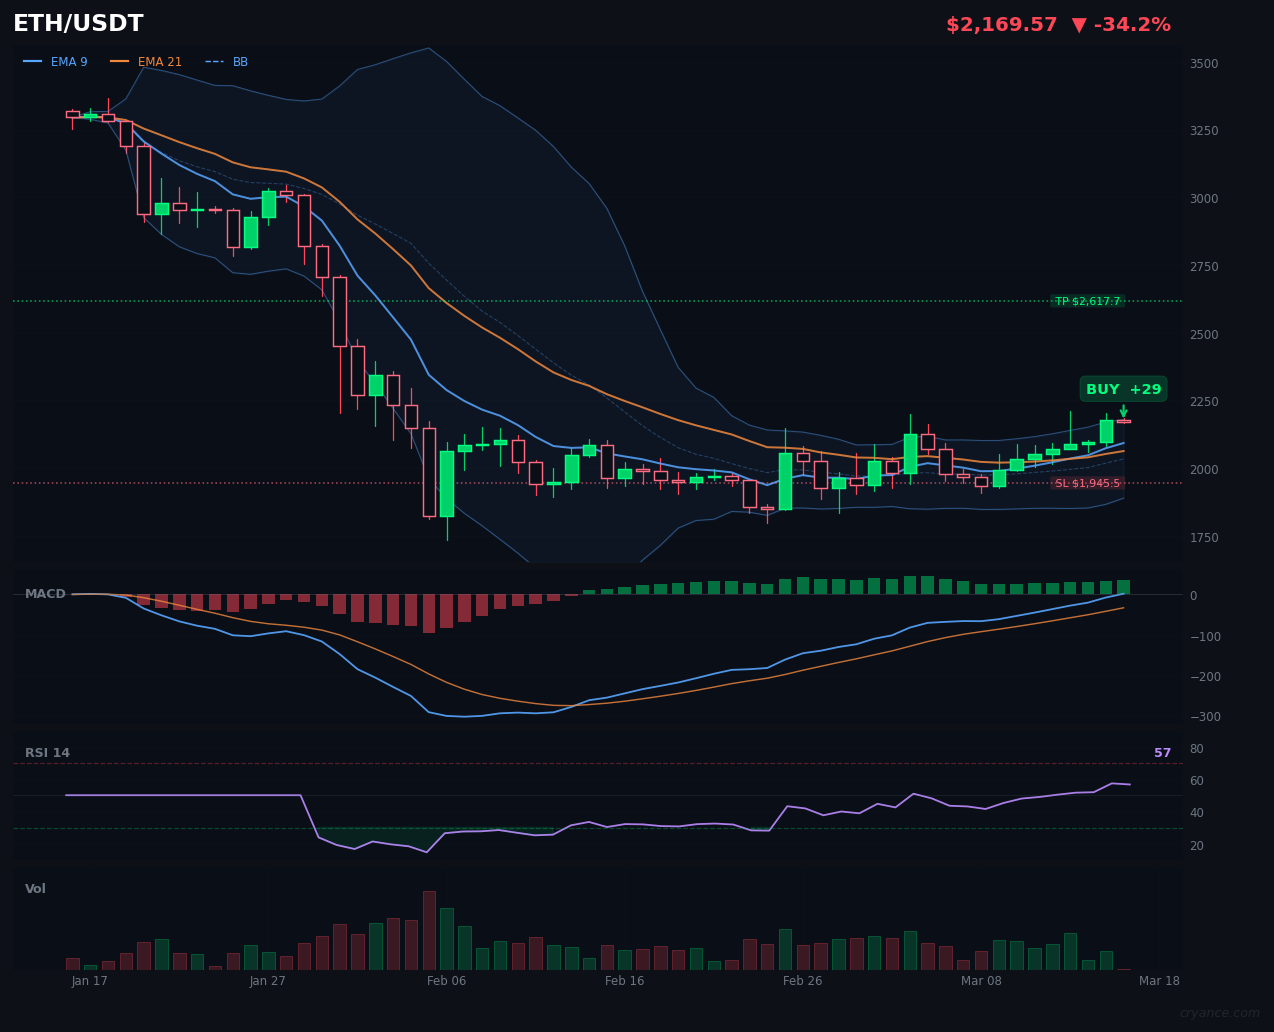Click the last green MACD histogram bar
Viewport: 1274px width, 1032px height.
1123,585
